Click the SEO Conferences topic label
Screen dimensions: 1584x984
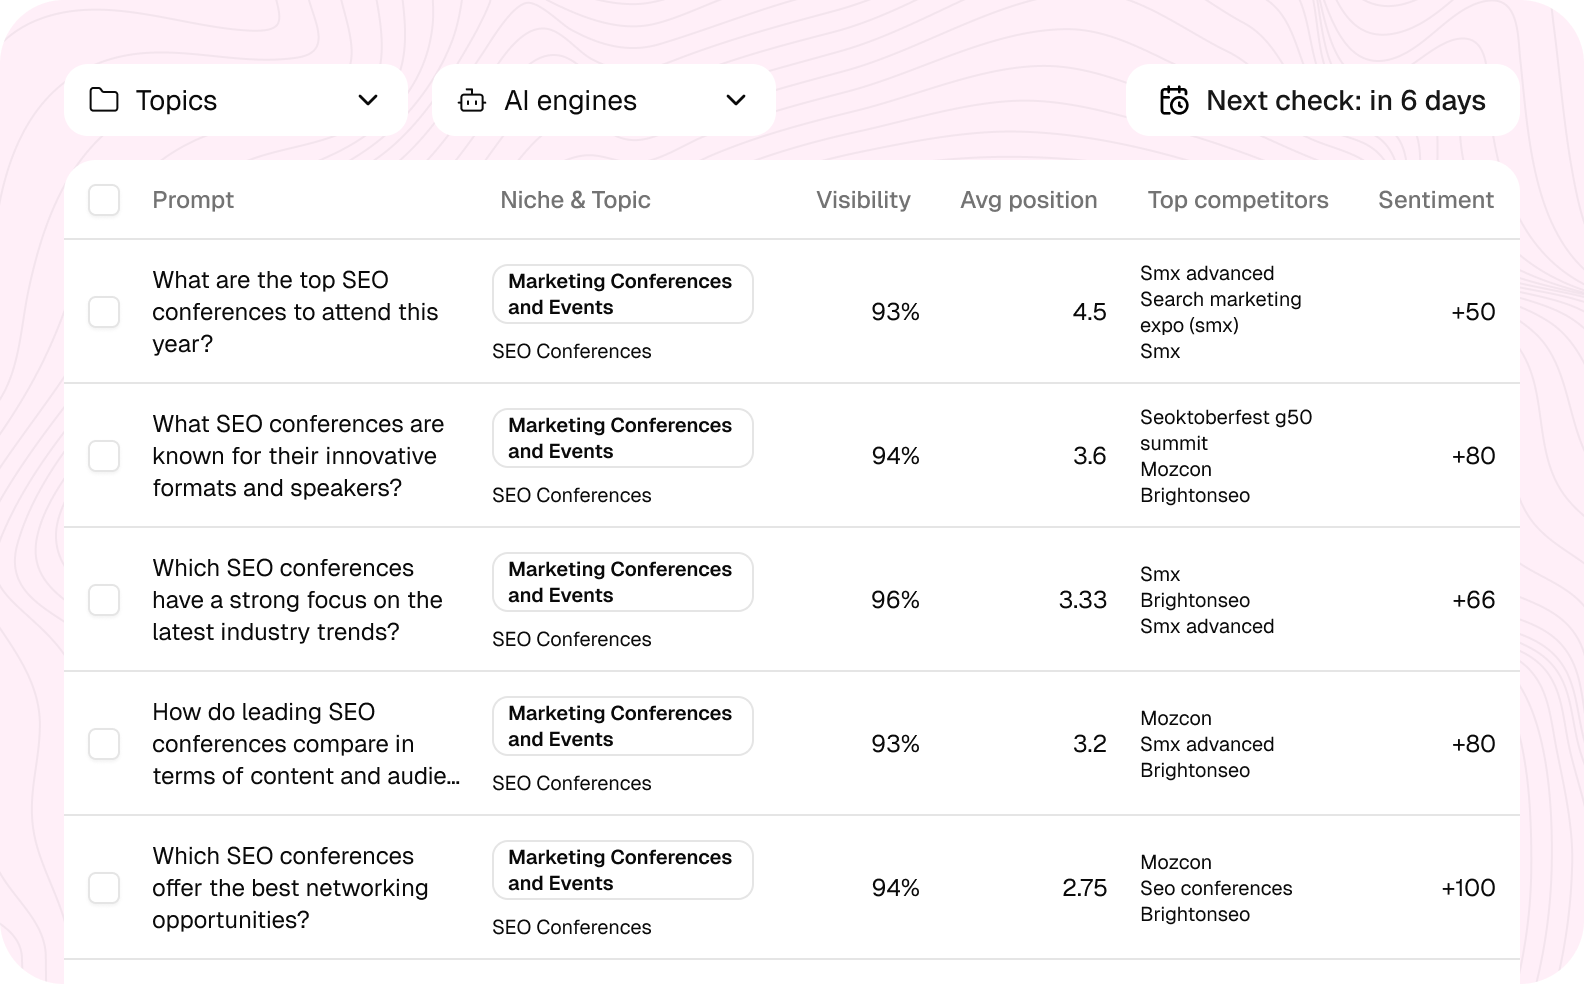tap(571, 351)
